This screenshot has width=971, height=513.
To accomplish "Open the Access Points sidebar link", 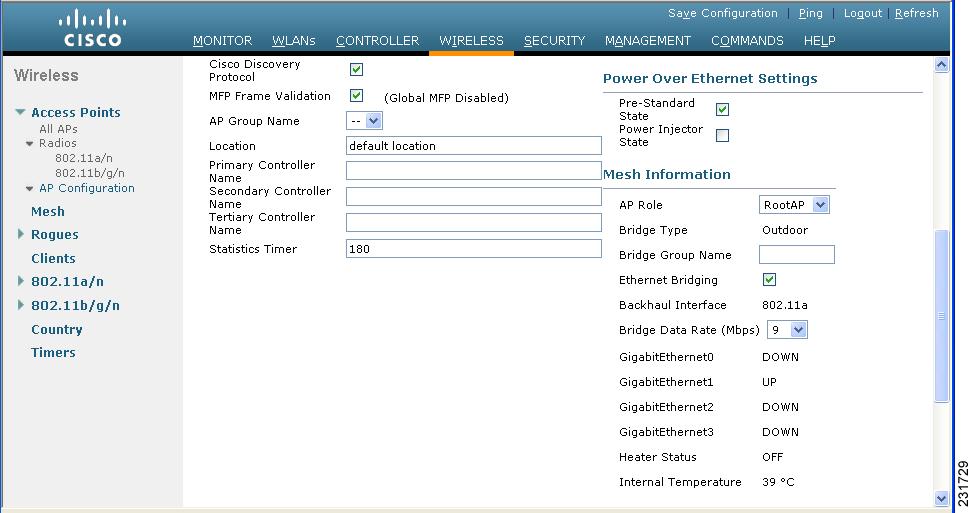I will pyautogui.click(x=76, y=112).
